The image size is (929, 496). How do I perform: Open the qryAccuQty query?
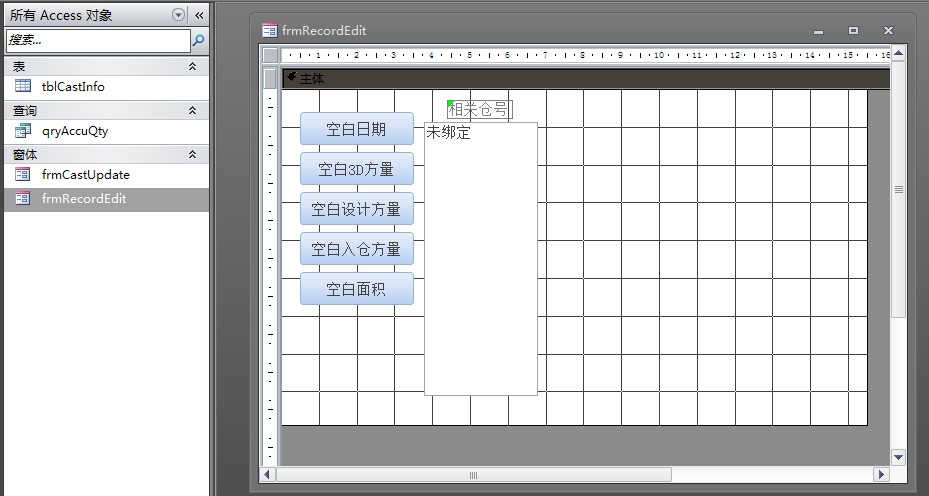pyautogui.click(x=74, y=131)
